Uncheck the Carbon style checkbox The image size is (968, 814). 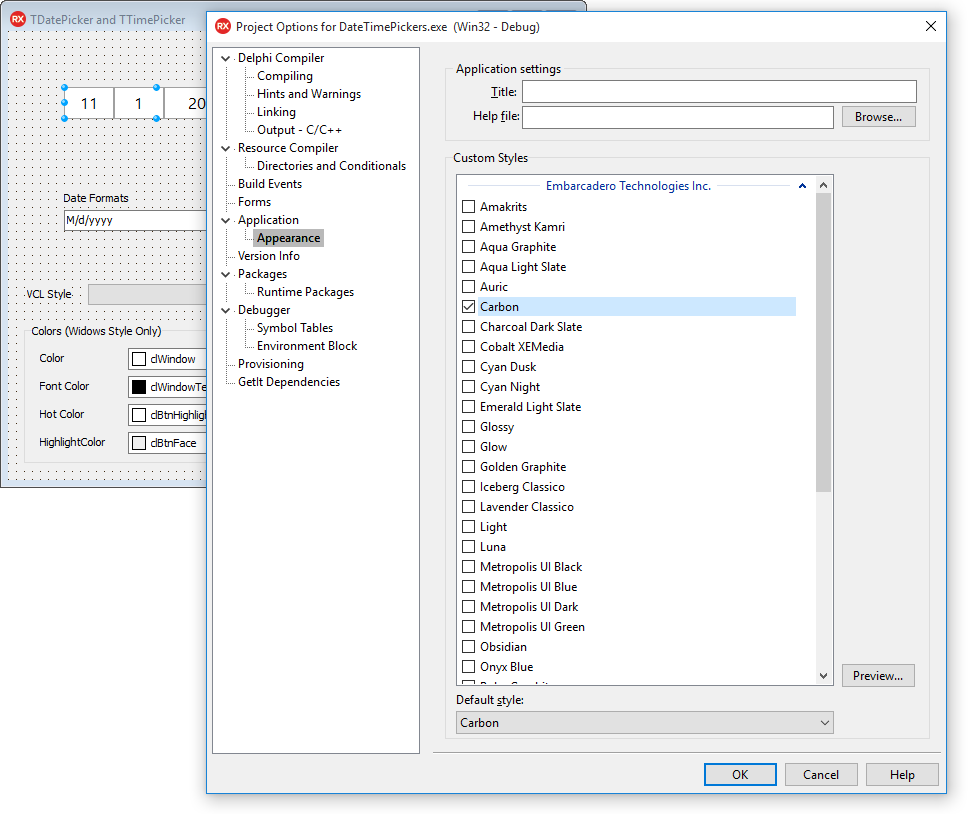point(469,307)
